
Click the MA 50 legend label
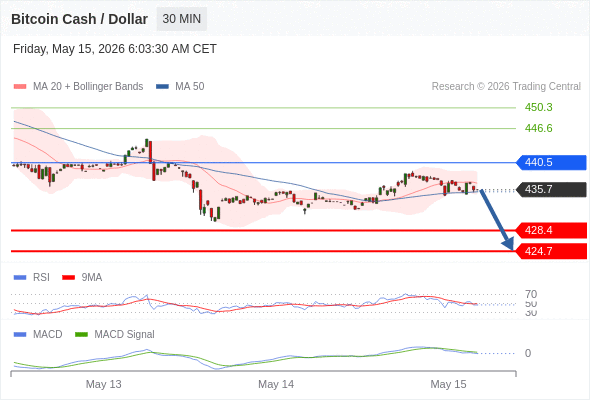pos(190,87)
